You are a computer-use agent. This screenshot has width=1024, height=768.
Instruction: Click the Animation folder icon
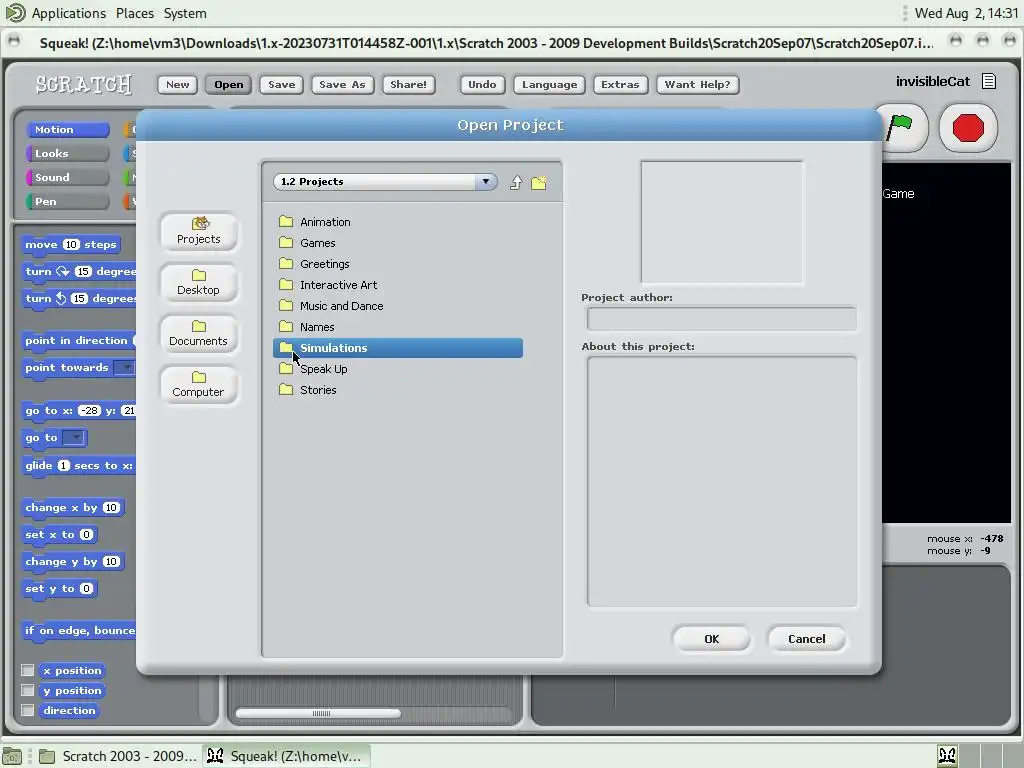[286, 221]
